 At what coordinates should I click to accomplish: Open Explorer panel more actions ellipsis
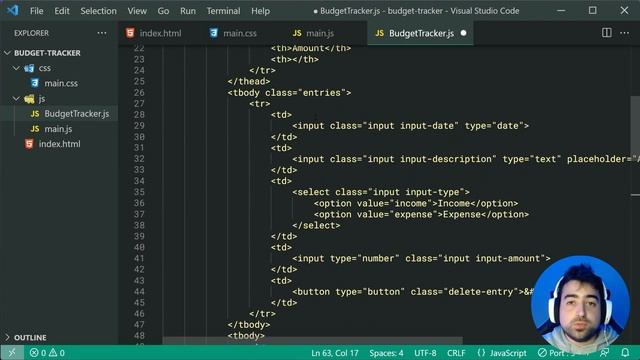102,33
